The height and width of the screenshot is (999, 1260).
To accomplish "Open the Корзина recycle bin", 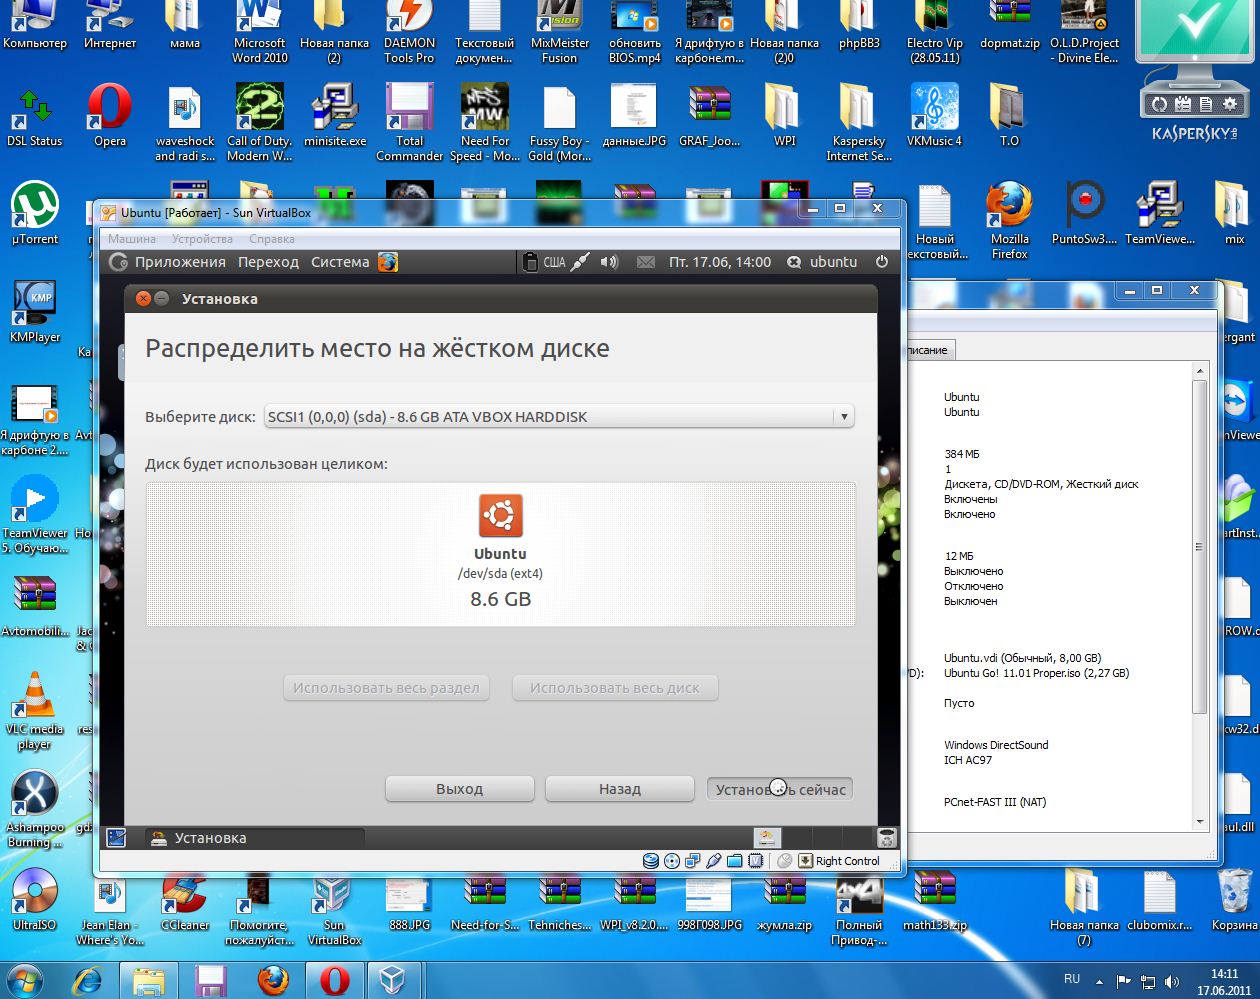I will pos(1234,900).
